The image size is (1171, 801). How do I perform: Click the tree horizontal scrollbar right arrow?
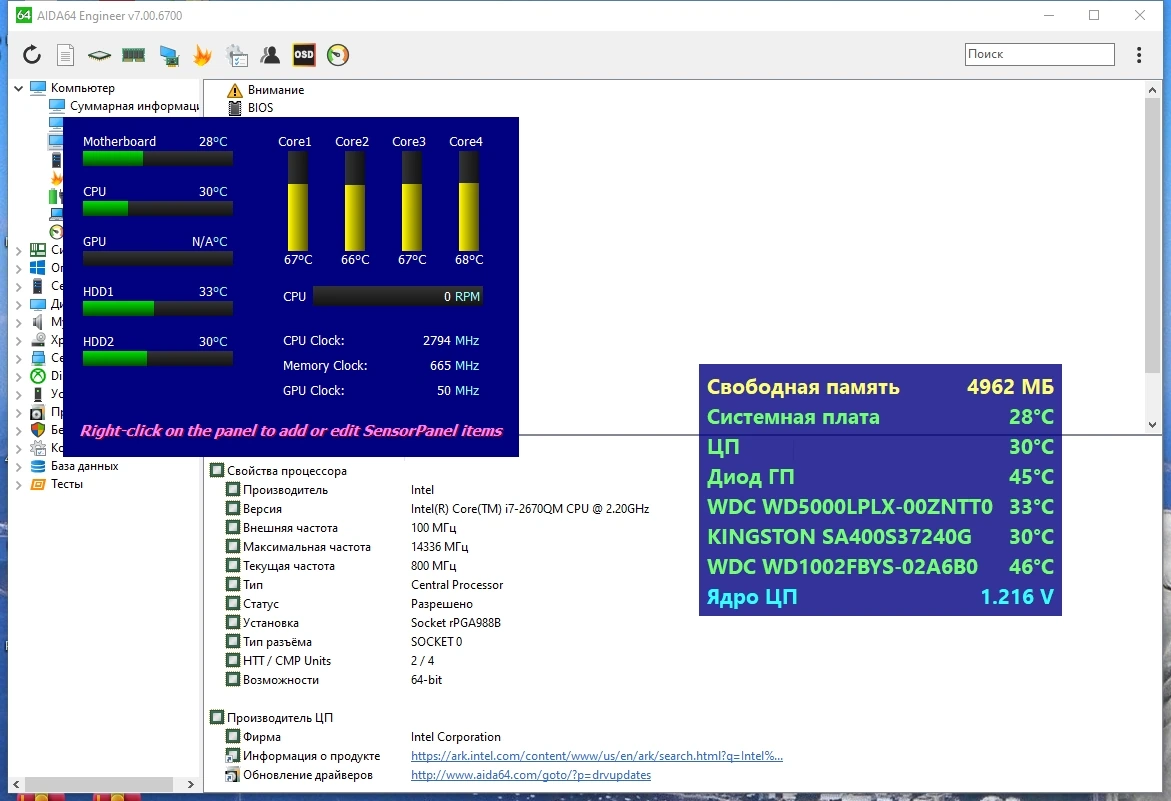pyautogui.click(x=190, y=784)
